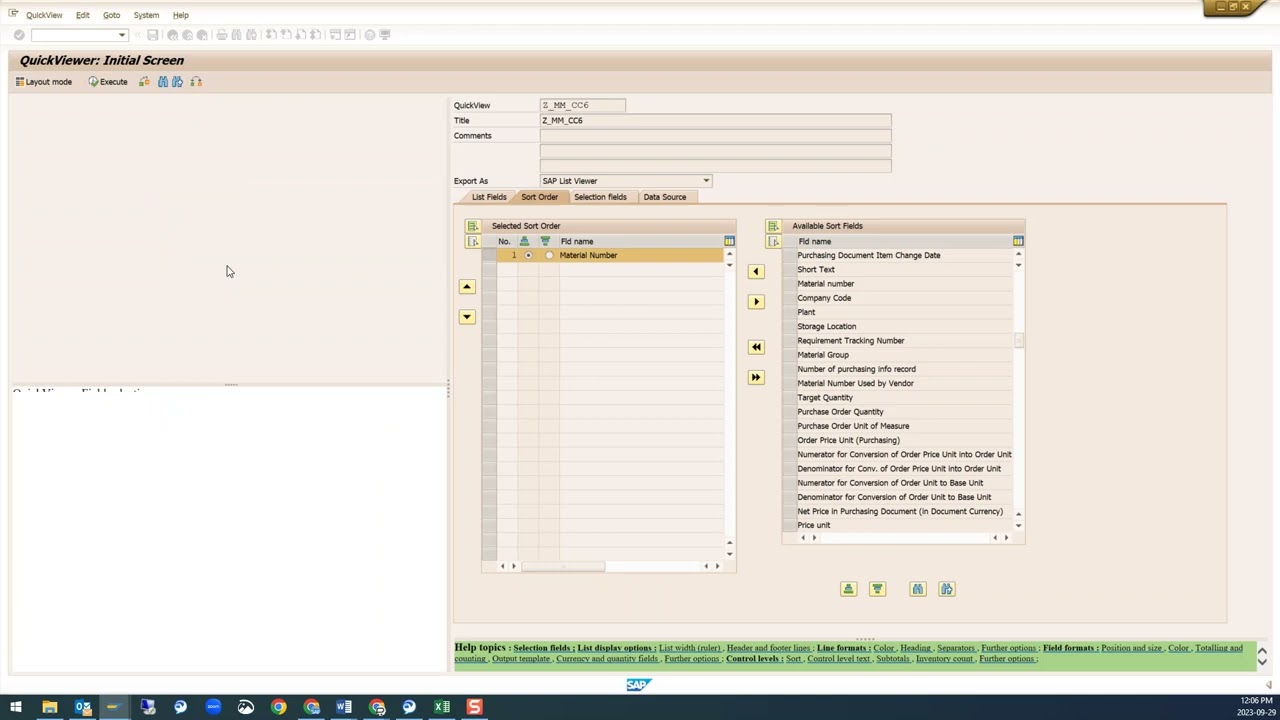Open the QuickView menu
1280x720 pixels.
pos(44,15)
